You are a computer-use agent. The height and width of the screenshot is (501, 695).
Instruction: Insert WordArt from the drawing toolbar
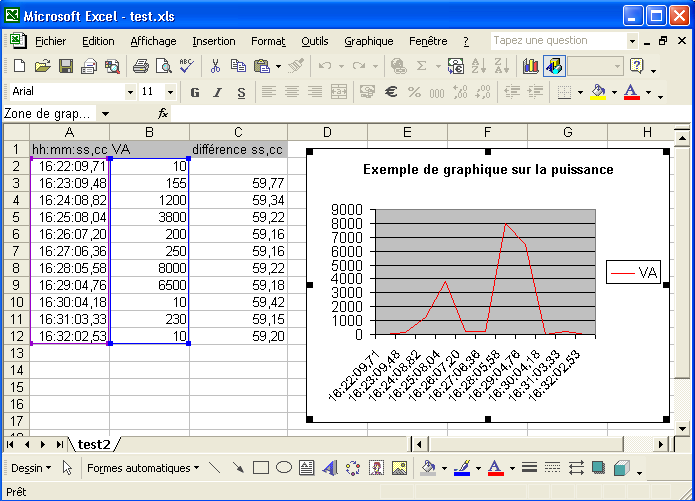point(329,467)
